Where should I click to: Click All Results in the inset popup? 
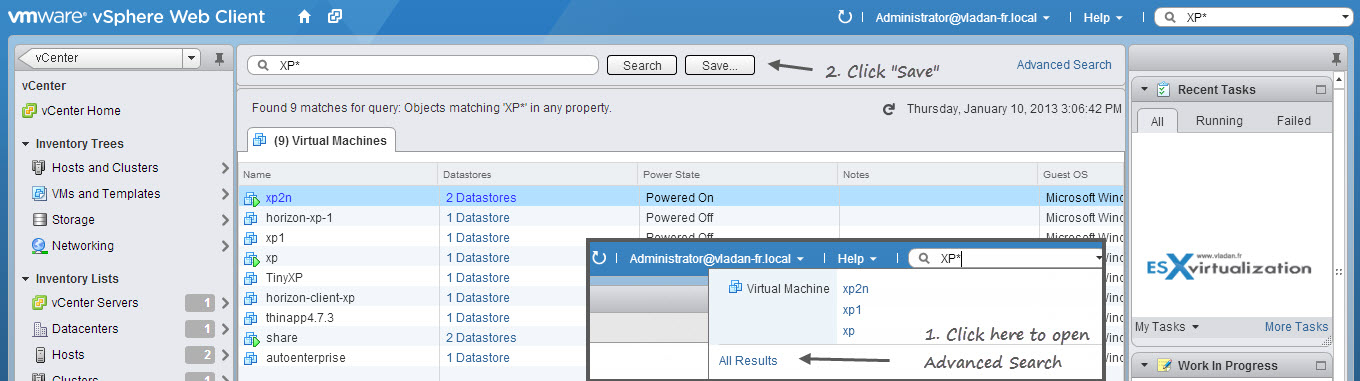(748, 361)
